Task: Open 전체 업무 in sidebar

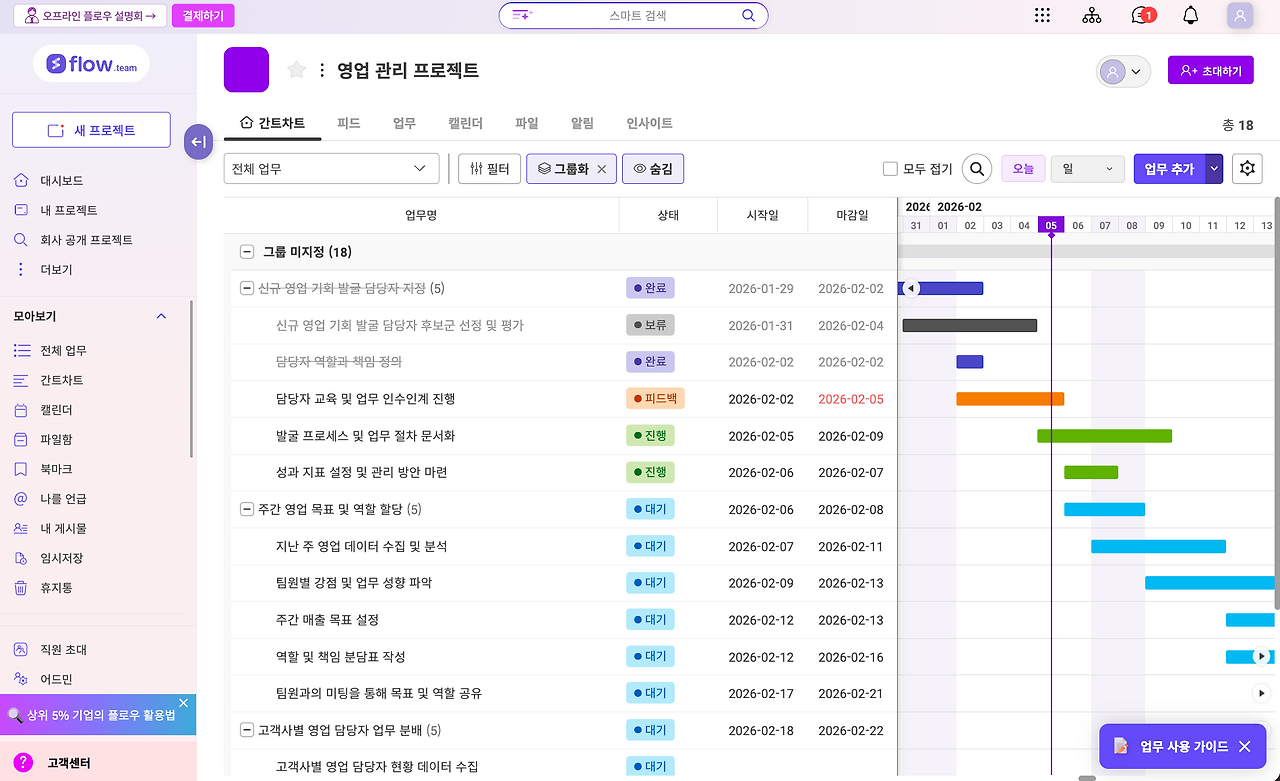Action: (x=63, y=350)
